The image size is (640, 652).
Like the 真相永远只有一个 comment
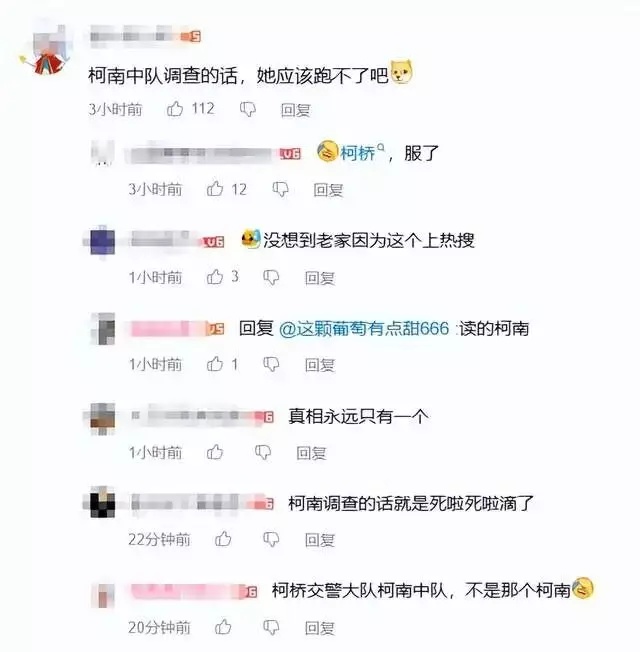point(215,452)
